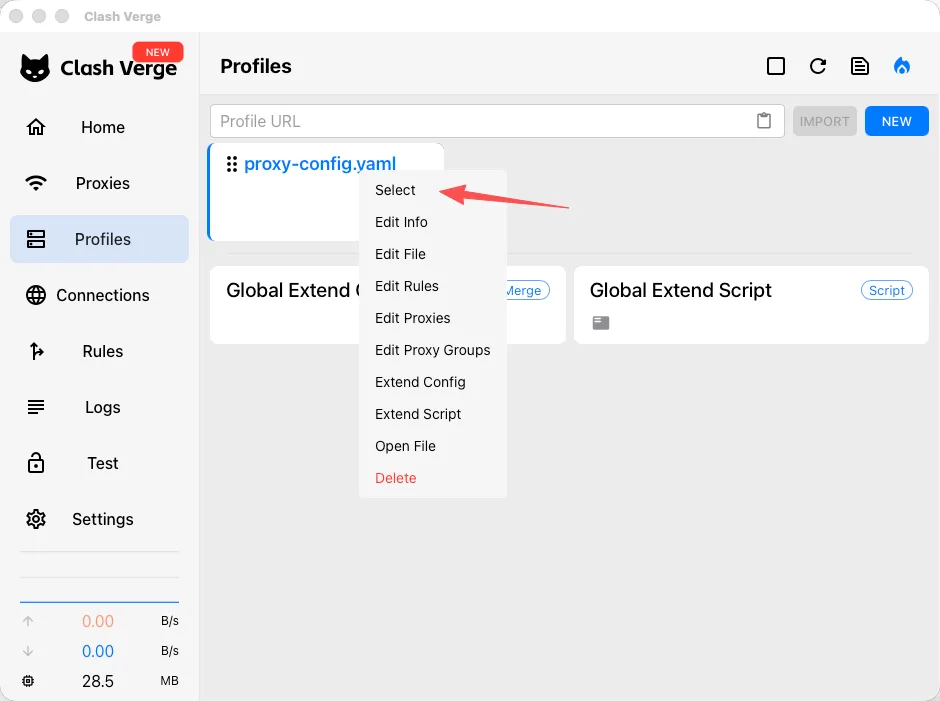Viewport: 940px width, 701px height.
Task: Open the runtime config document icon
Action: click(860, 66)
